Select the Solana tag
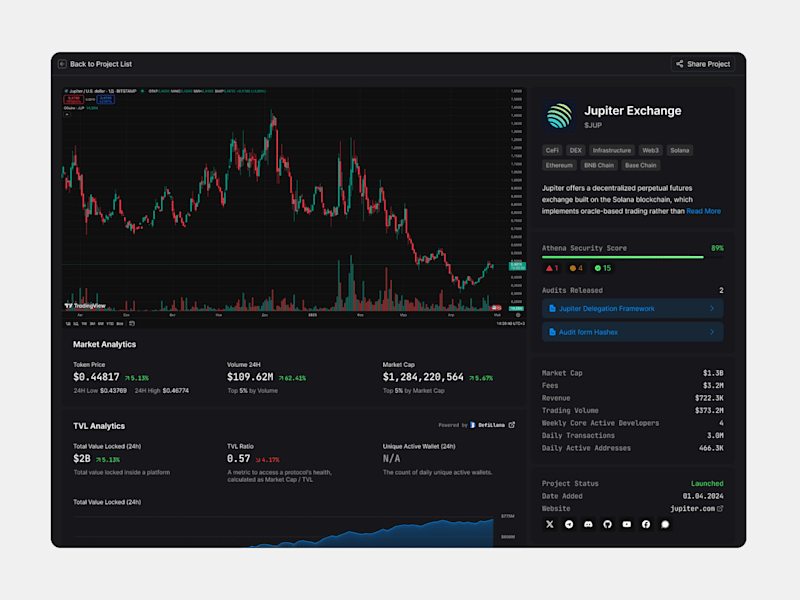This screenshot has height=600, width=800. point(680,151)
